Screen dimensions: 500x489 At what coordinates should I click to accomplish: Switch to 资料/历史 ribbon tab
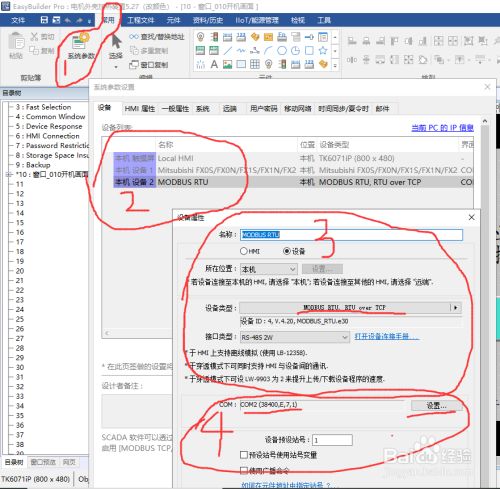(208, 20)
